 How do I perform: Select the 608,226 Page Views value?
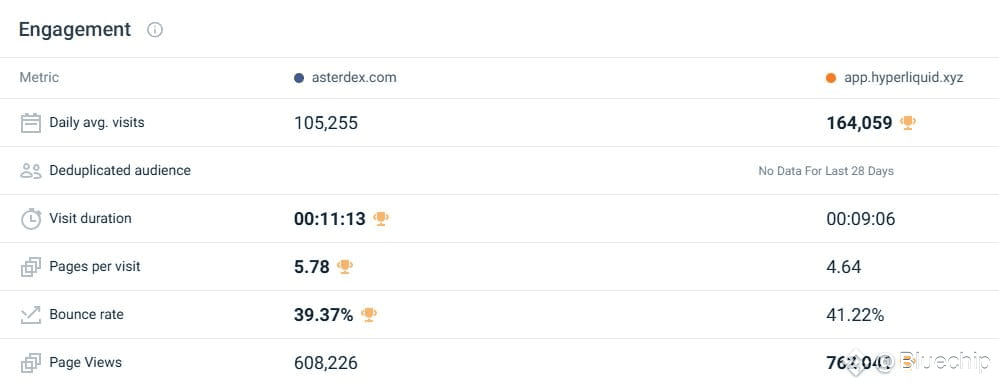coord(326,363)
